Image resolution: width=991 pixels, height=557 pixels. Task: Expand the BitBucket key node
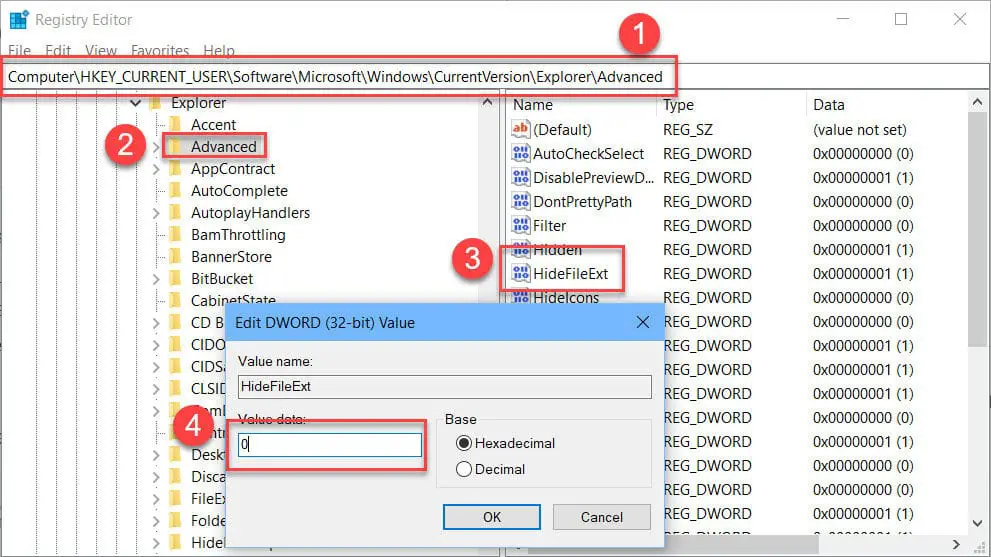pos(155,279)
